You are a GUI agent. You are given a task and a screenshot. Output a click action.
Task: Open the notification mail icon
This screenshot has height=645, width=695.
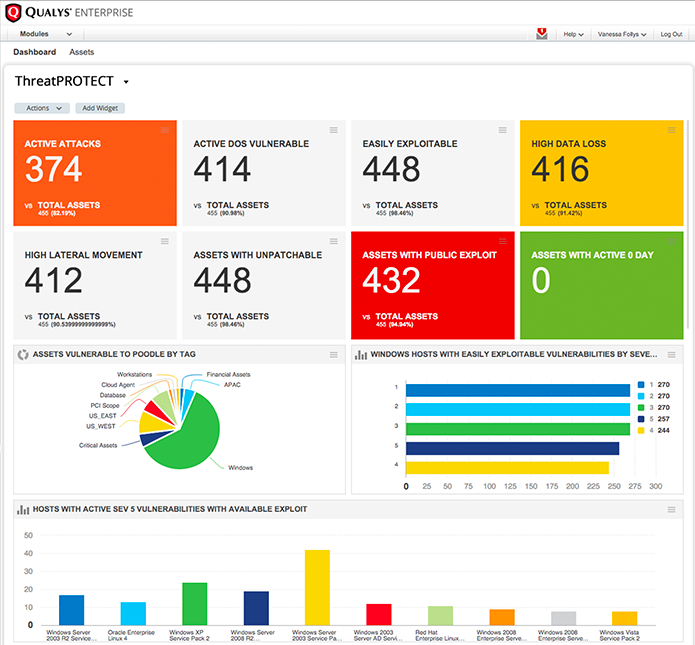tap(541, 34)
